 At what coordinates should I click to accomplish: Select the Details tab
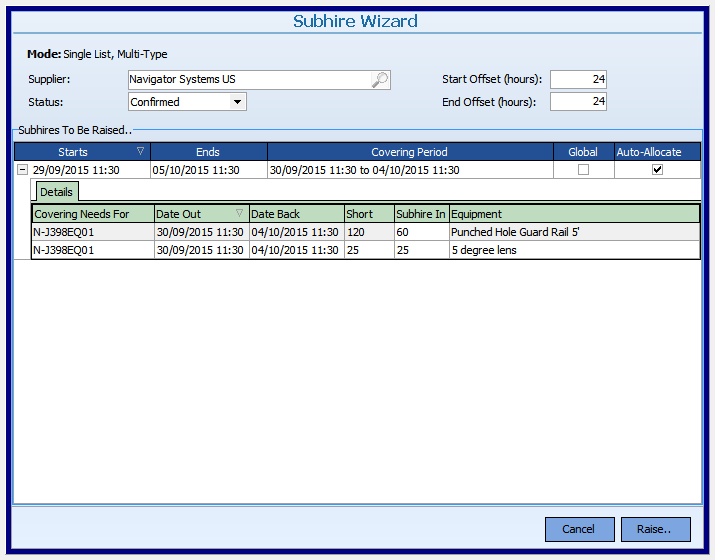[x=56, y=191]
